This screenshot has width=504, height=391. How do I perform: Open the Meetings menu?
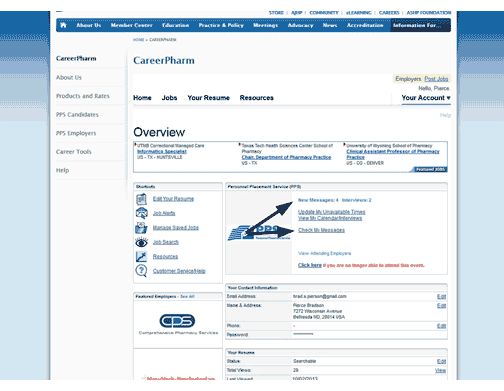[x=265, y=25]
